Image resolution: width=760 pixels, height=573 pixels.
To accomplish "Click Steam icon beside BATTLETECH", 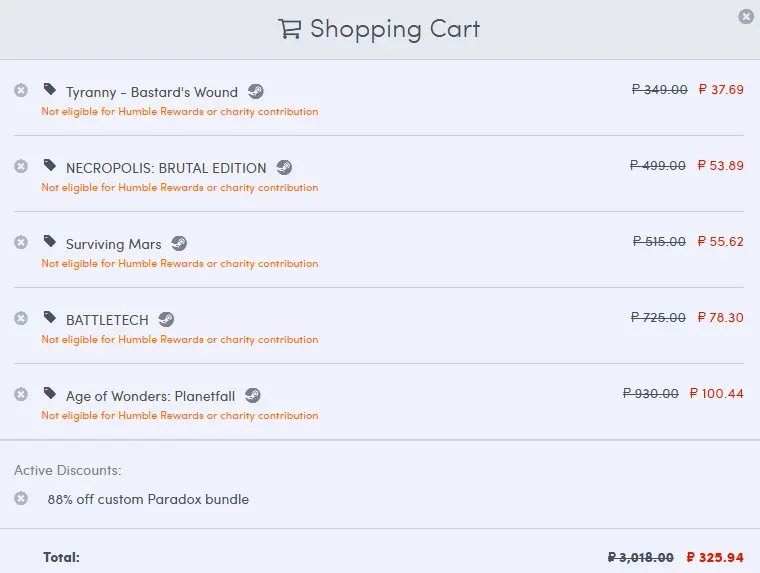I will pos(166,319).
